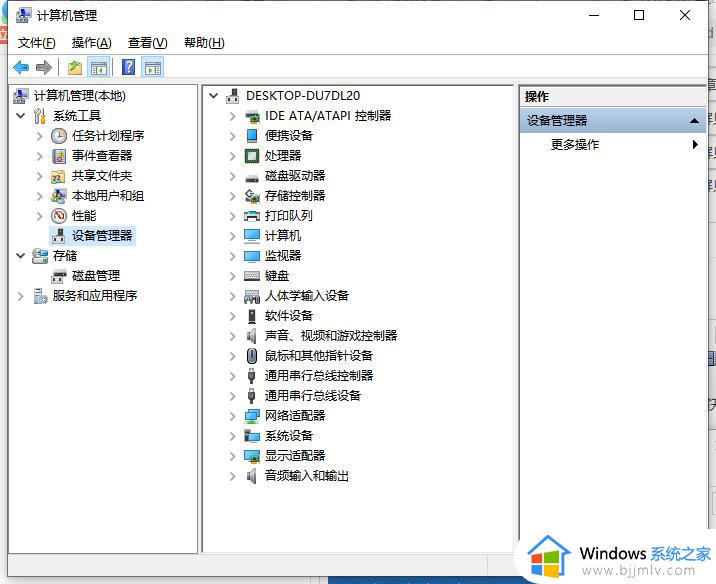Expand the 便携设备 category
The image size is (716, 584).
tap(232, 136)
